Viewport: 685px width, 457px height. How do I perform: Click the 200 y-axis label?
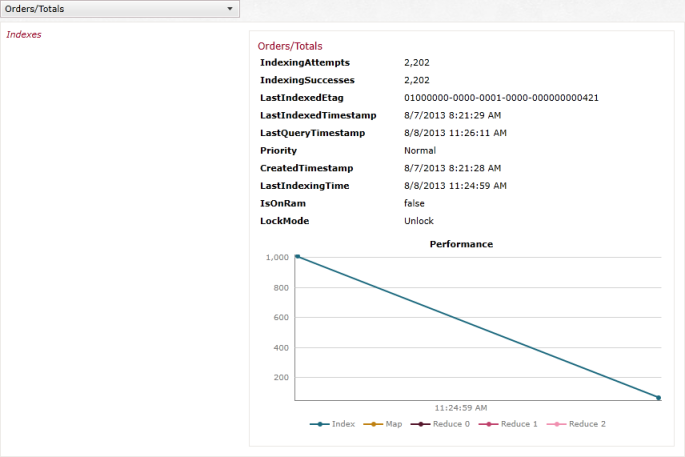click(281, 377)
